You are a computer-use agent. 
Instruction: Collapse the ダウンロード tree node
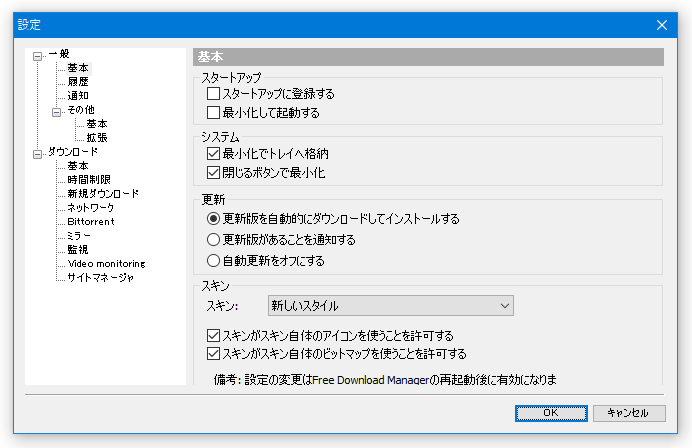tap(38, 154)
